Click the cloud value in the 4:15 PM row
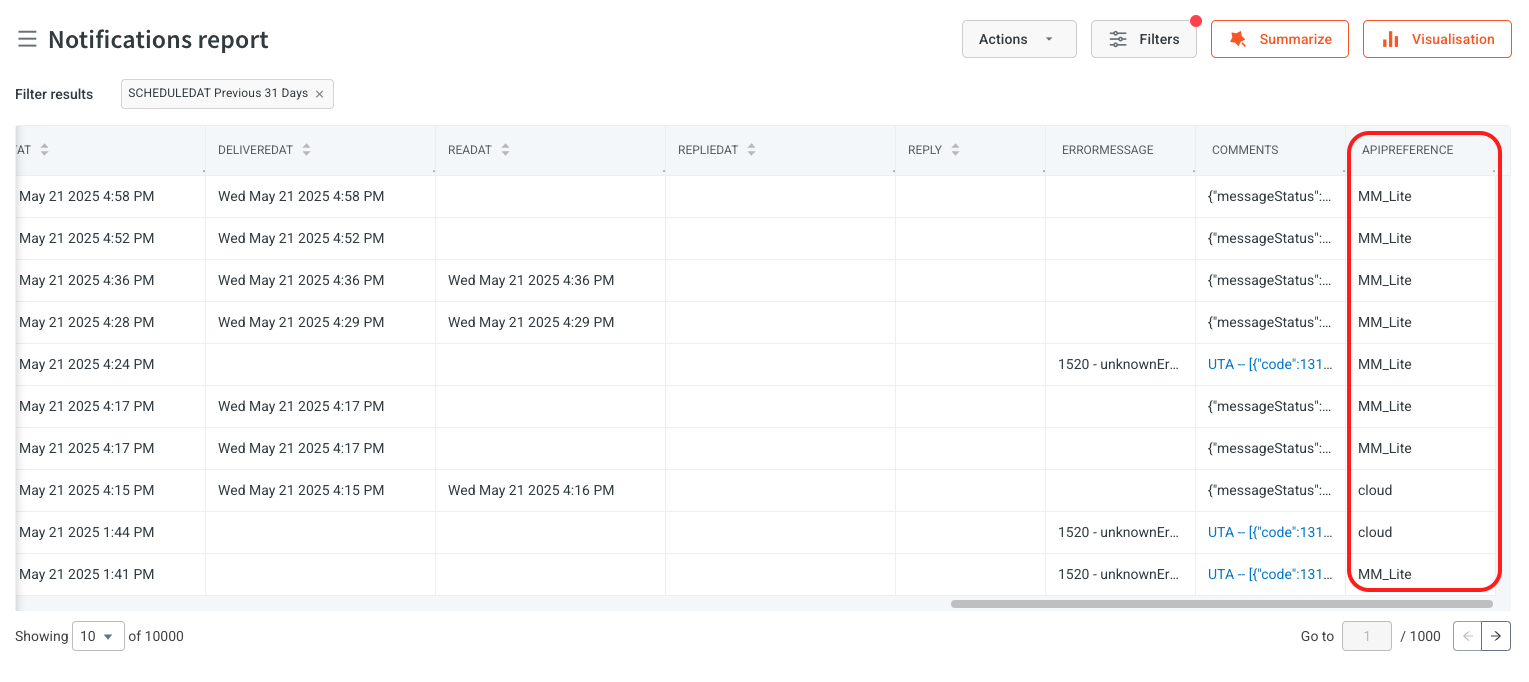This screenshot has height=682, width=1529. (1375, 490)
